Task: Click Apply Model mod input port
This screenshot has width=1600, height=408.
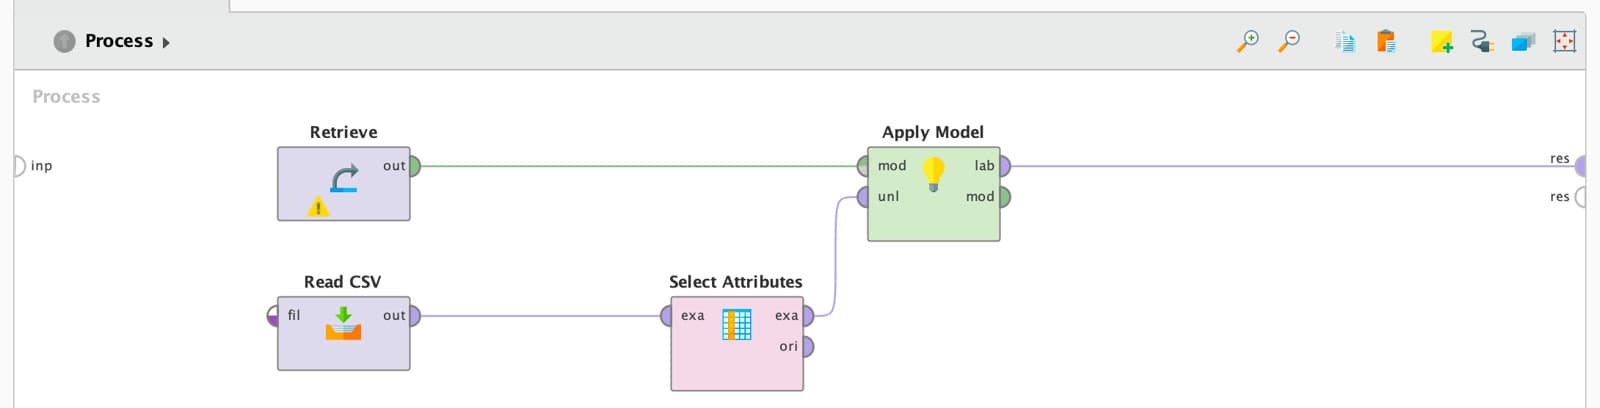Action: point(863,166)
